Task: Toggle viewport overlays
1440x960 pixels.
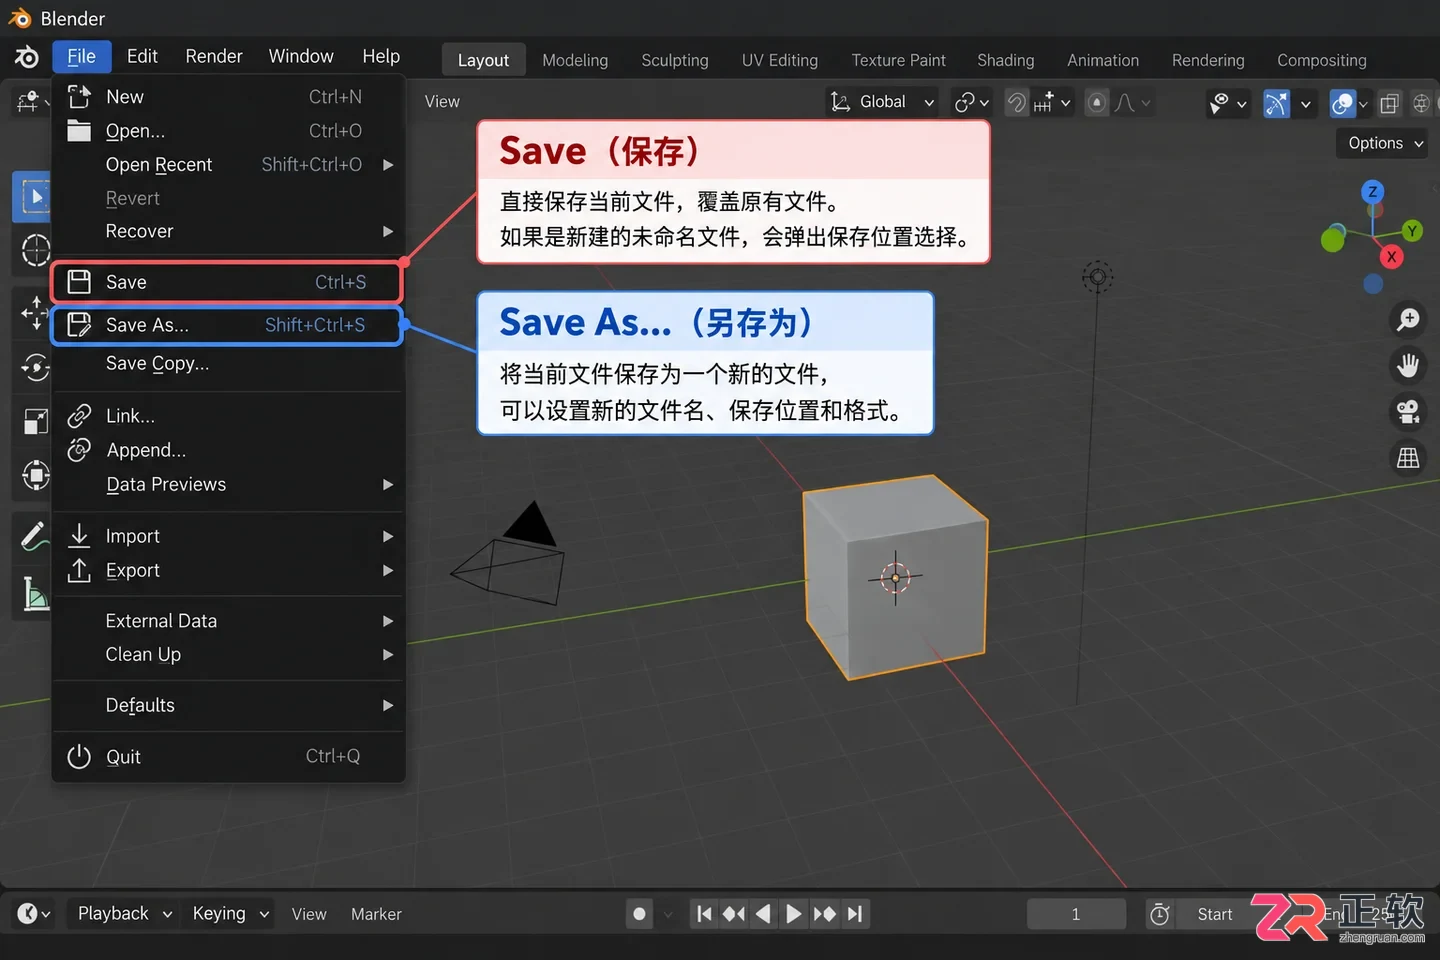Action: [x=1342, y=103]
